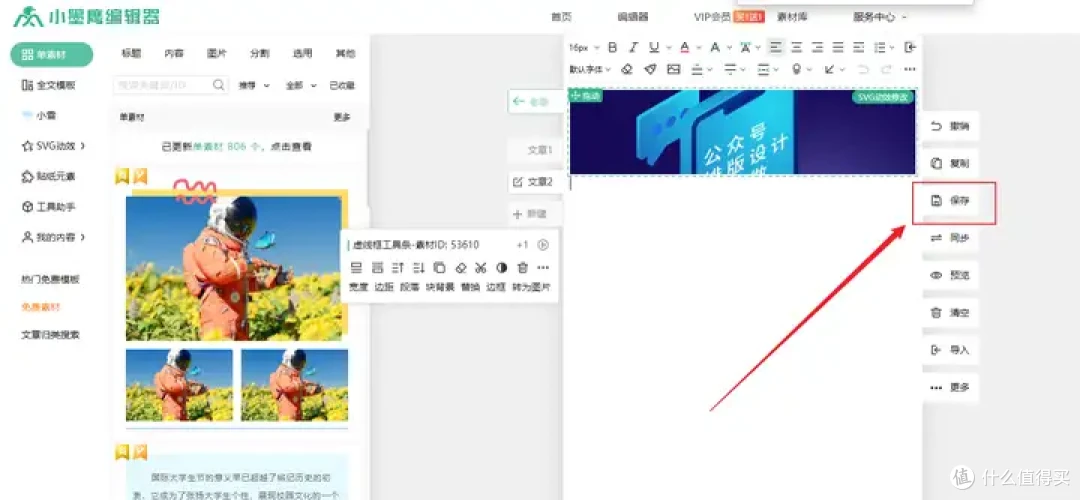Switch to the 分割 material tab

(x=260, y=53)
